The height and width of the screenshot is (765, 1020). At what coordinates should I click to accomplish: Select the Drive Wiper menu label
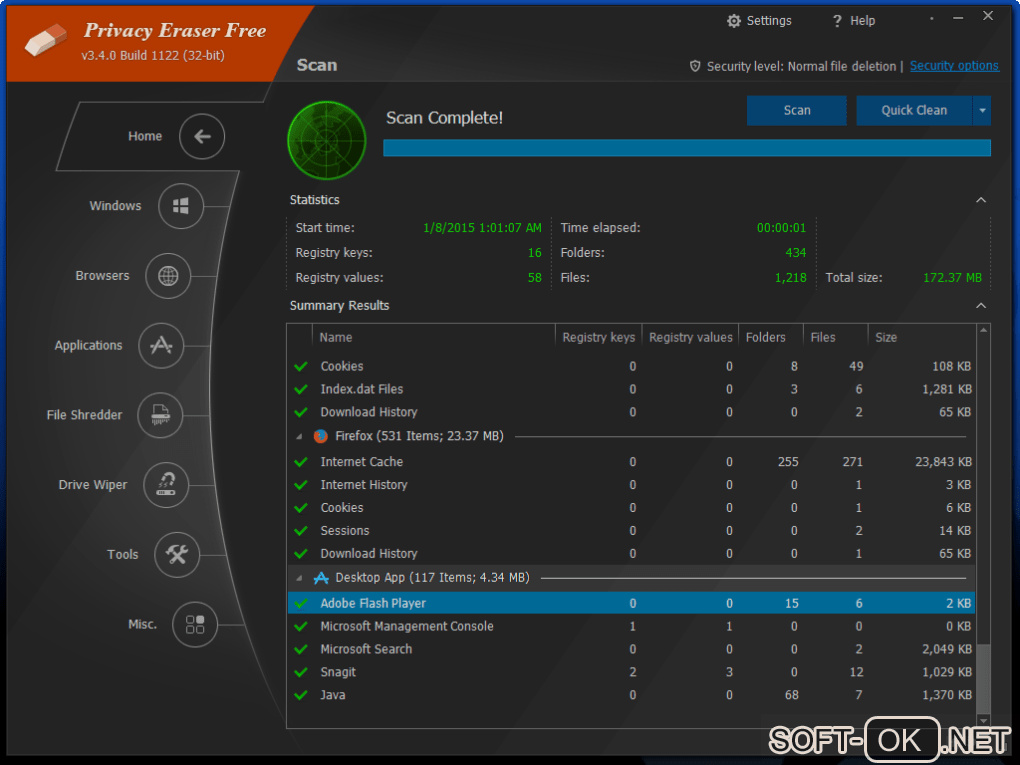pos(93,485)
